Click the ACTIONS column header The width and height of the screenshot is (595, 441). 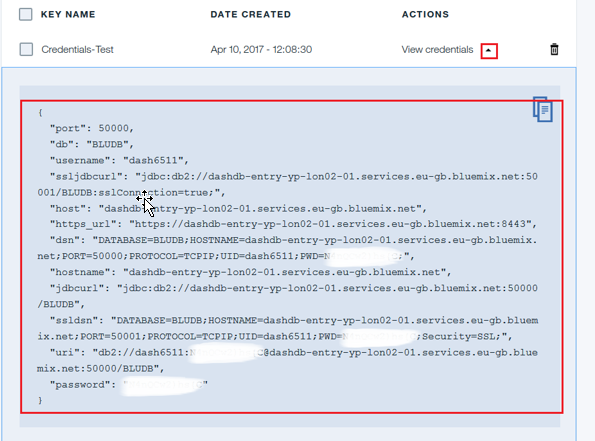click(425, 14)
